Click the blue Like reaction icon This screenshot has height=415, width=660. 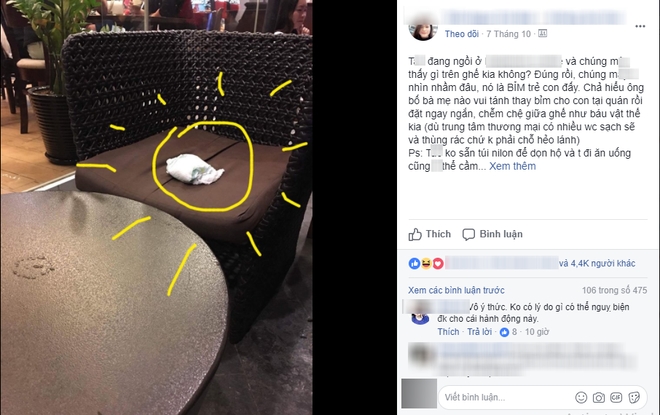(414, 263)
